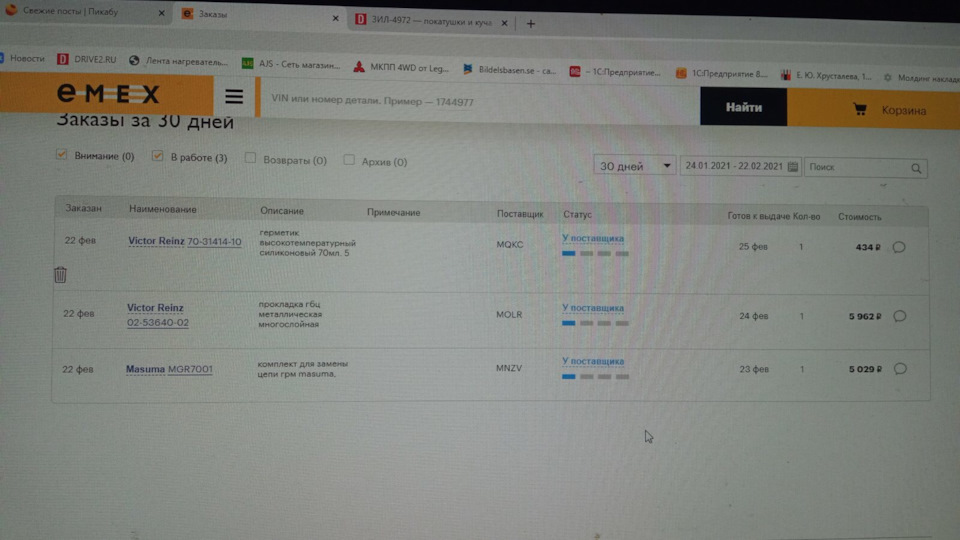The image size is (960, 540).
Task: Toggle the В работе (3) checkbox
Action: point(157,156)
